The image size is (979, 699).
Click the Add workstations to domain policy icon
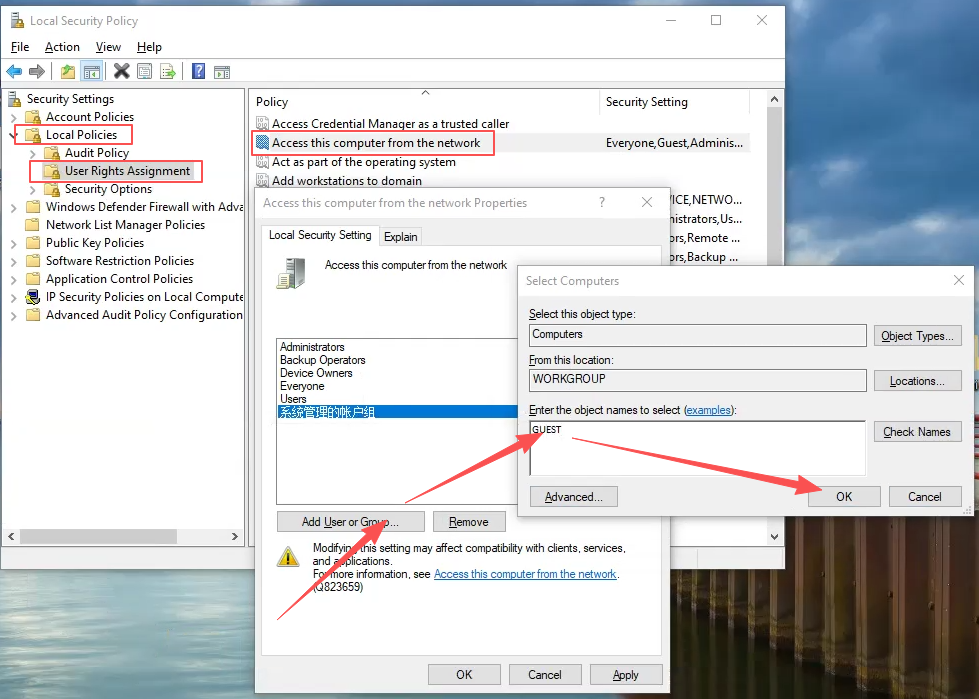point(262,181)
